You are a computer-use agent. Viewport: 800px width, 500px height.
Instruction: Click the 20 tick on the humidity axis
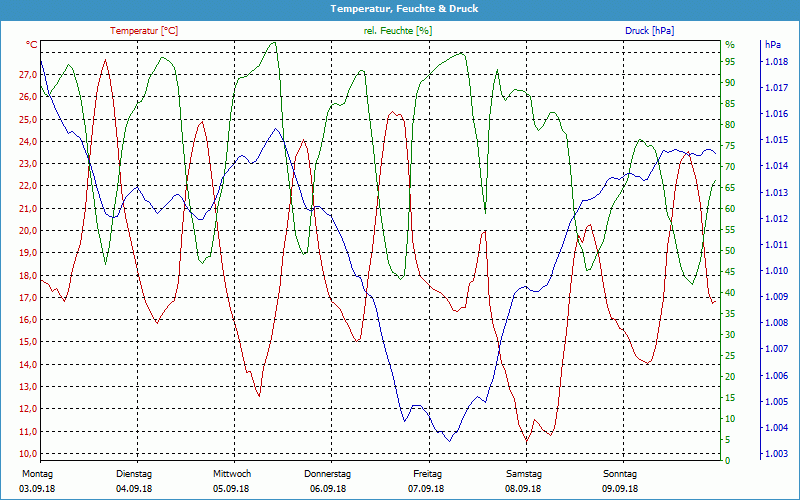click(x=730, y=377)
